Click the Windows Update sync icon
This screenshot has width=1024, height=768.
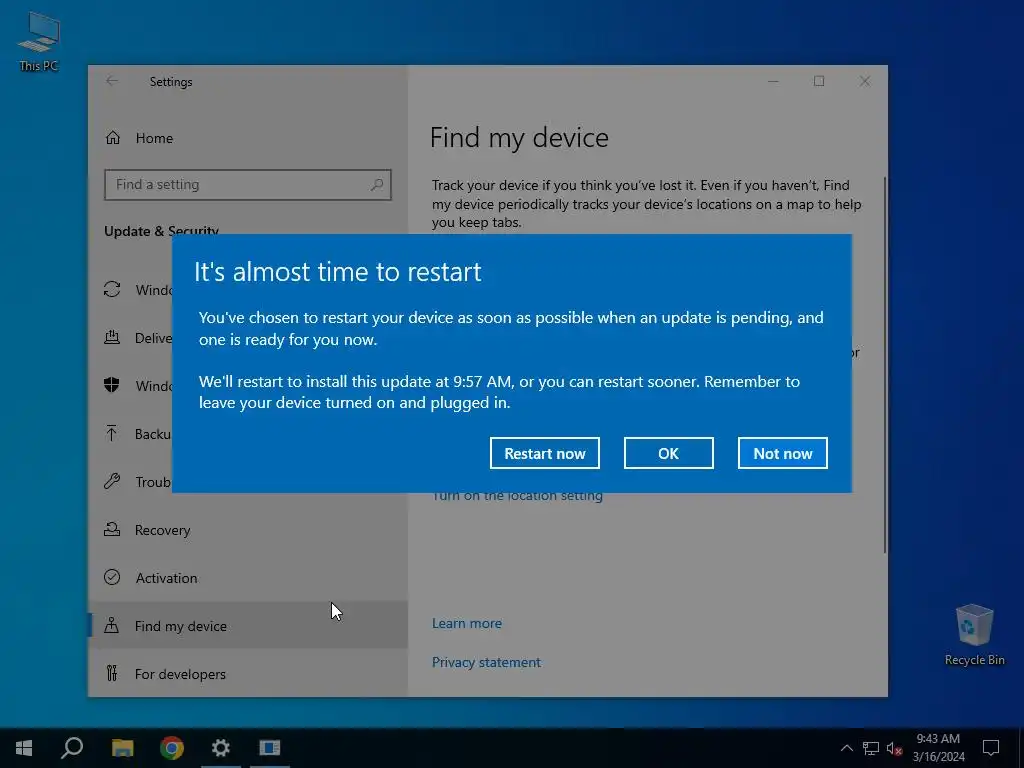[x=112, y=289]
